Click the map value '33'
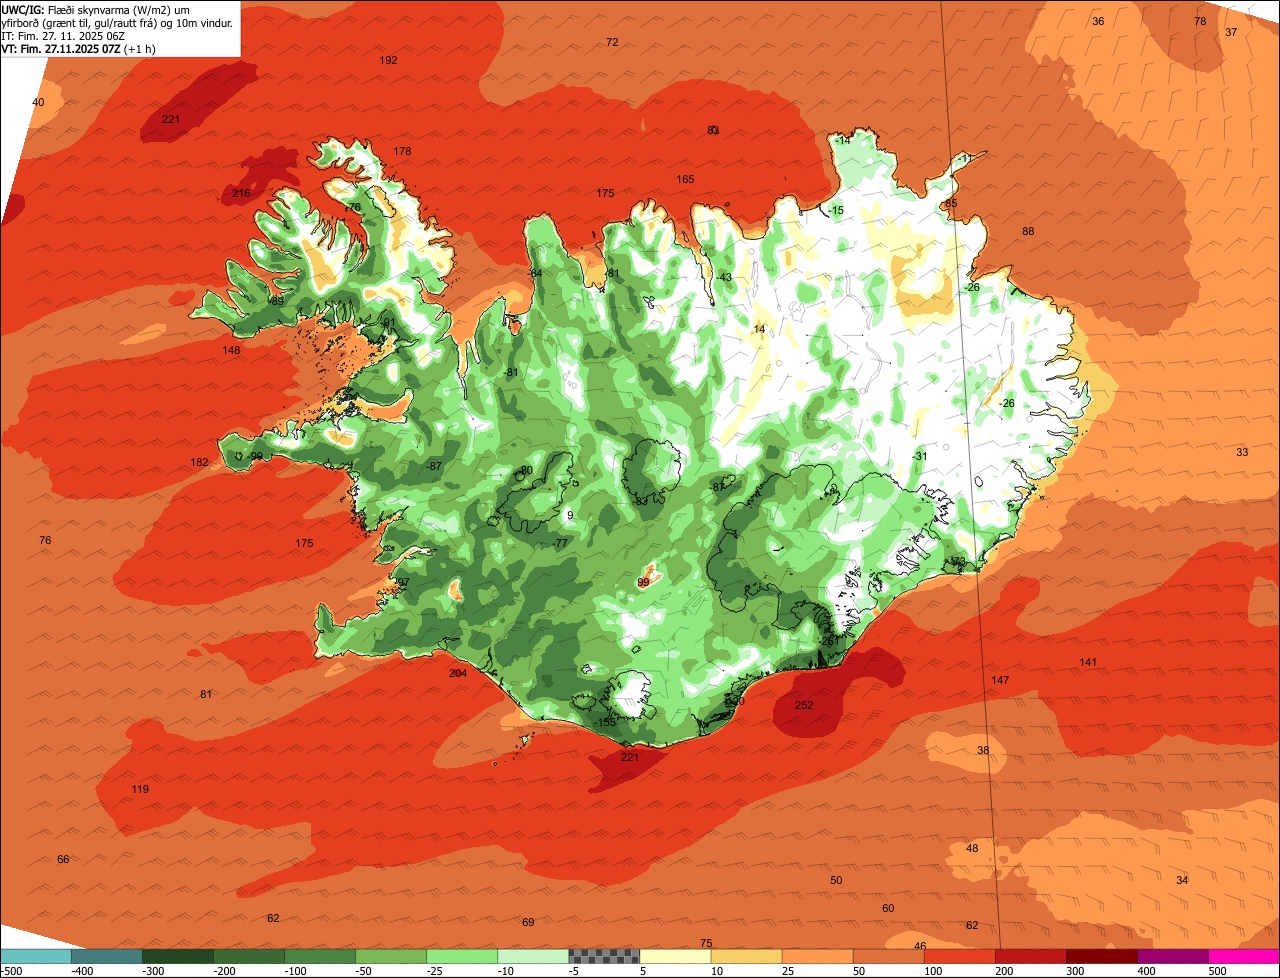The height and width of the screenshot is (978, 1280). (1242, 452)
